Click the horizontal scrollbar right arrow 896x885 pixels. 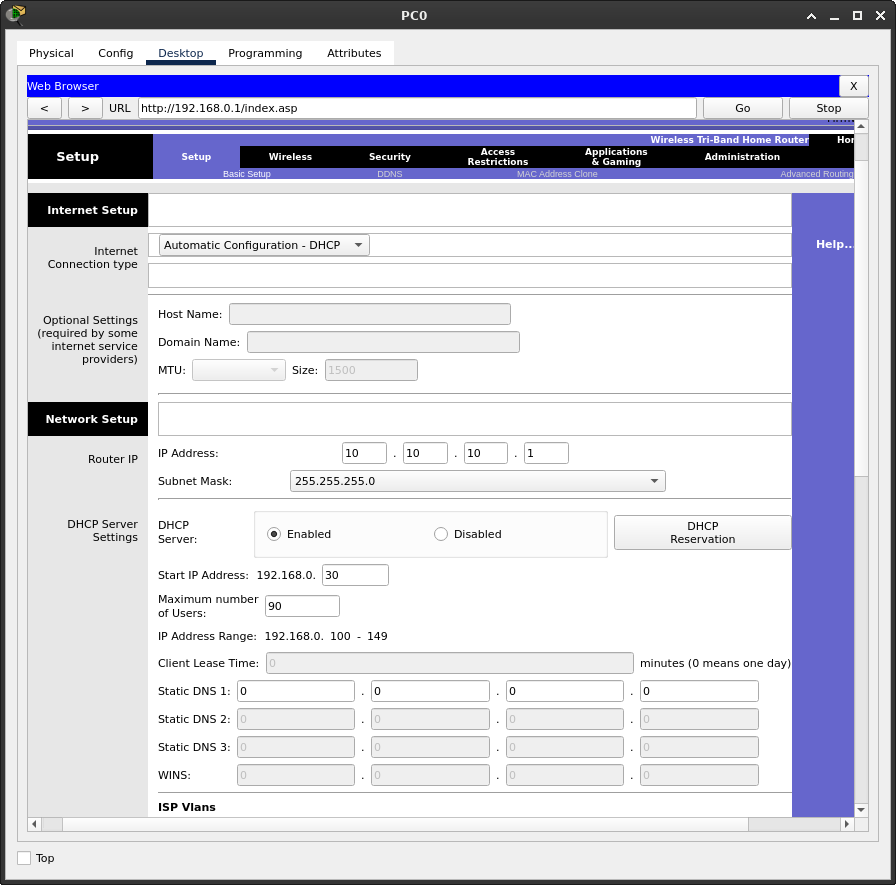tap(847, 824)
